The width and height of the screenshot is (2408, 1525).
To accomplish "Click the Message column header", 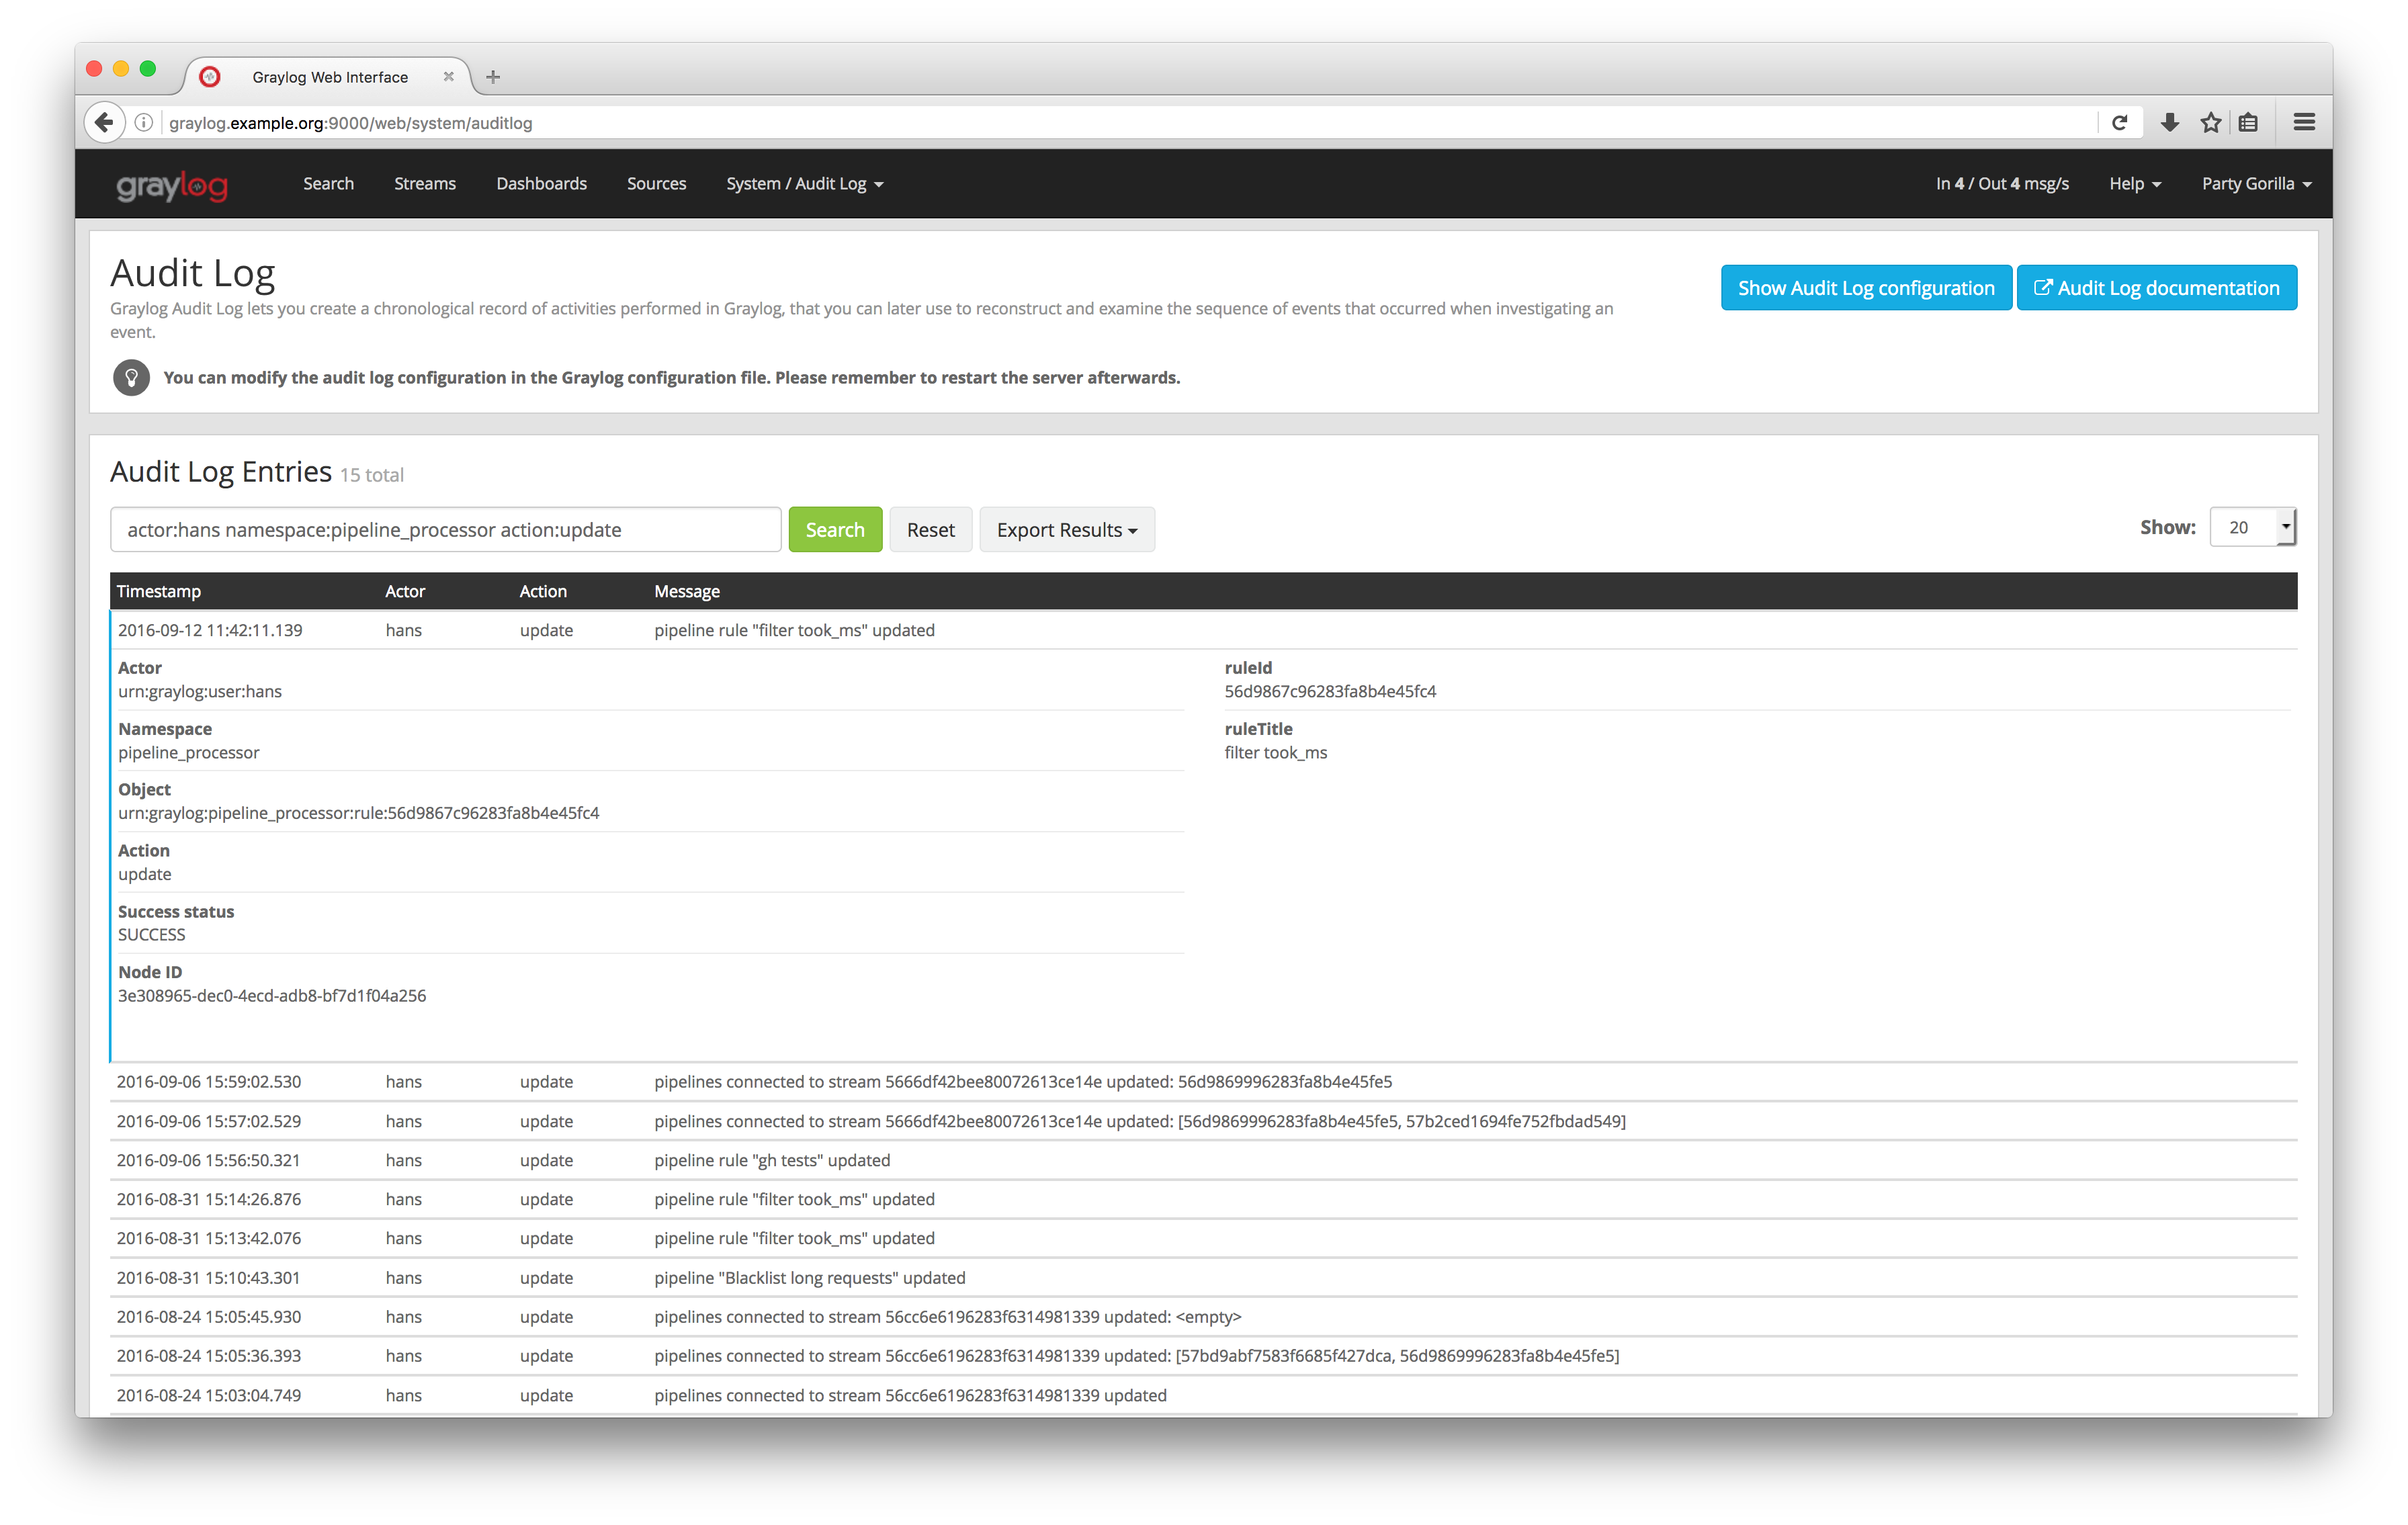I will [687, 591].
